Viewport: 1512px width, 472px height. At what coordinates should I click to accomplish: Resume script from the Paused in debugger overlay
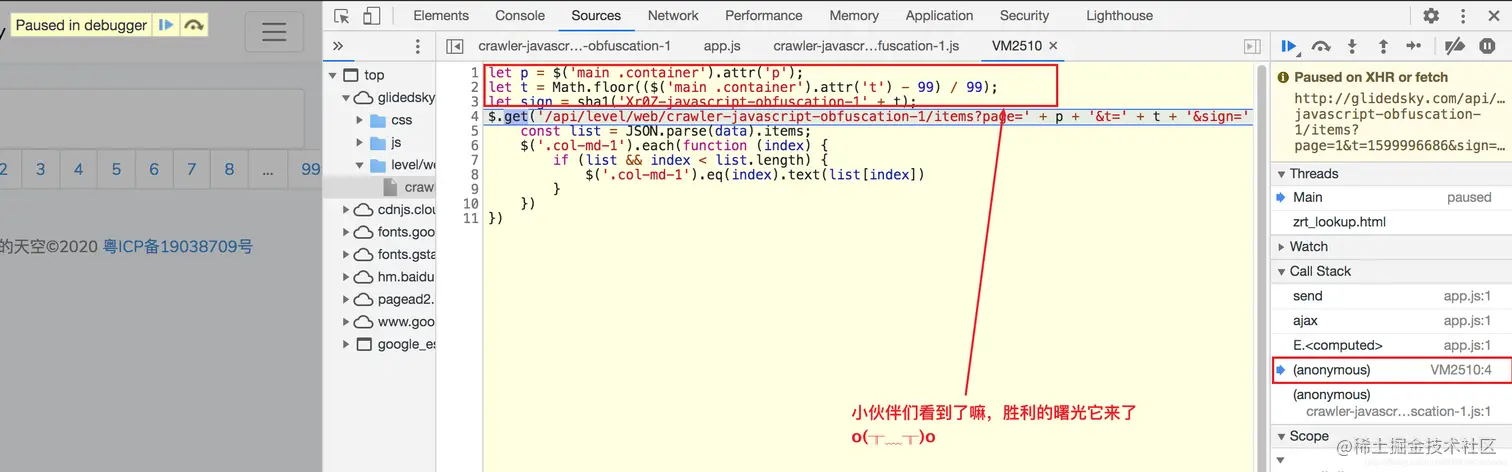pyautogui.click(x=167, y=25)
